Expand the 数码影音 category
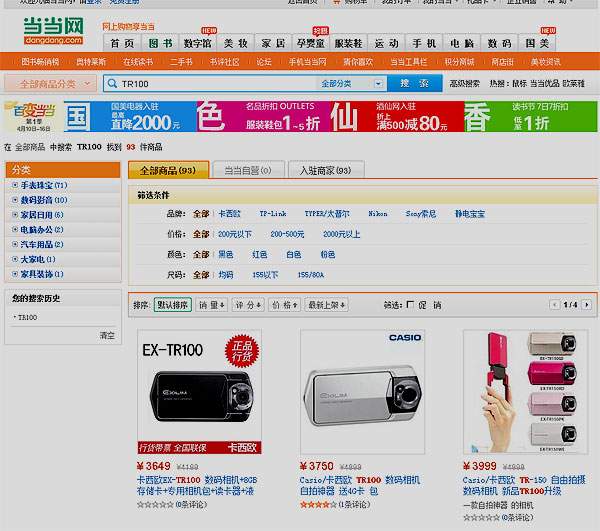The image size is (600, 531). [x=15, y=200]
